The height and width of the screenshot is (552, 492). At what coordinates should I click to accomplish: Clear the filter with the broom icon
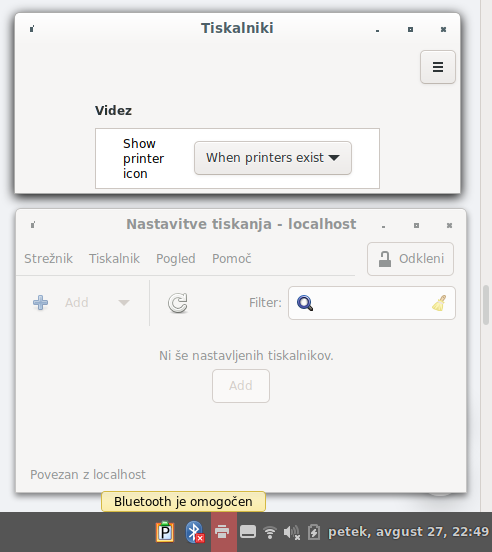(439, 303)
